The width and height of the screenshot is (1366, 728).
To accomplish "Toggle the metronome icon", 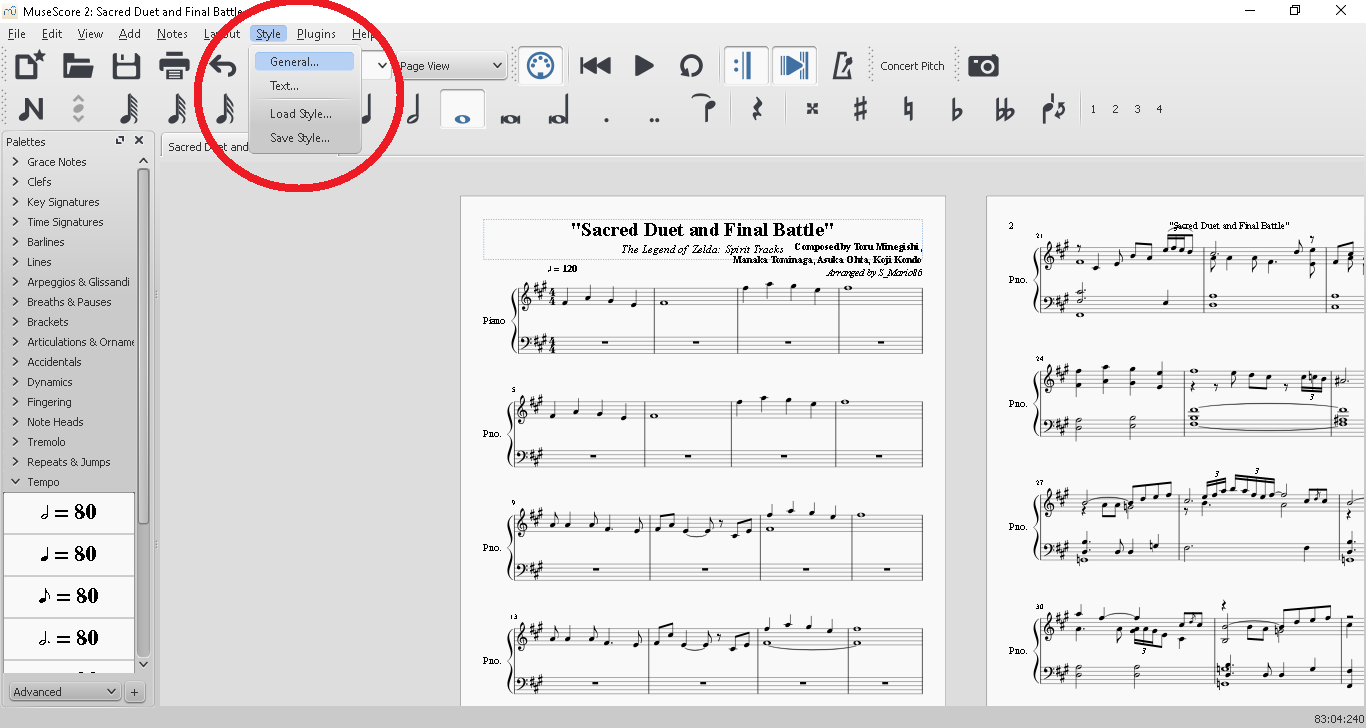I will click(842, 66).
